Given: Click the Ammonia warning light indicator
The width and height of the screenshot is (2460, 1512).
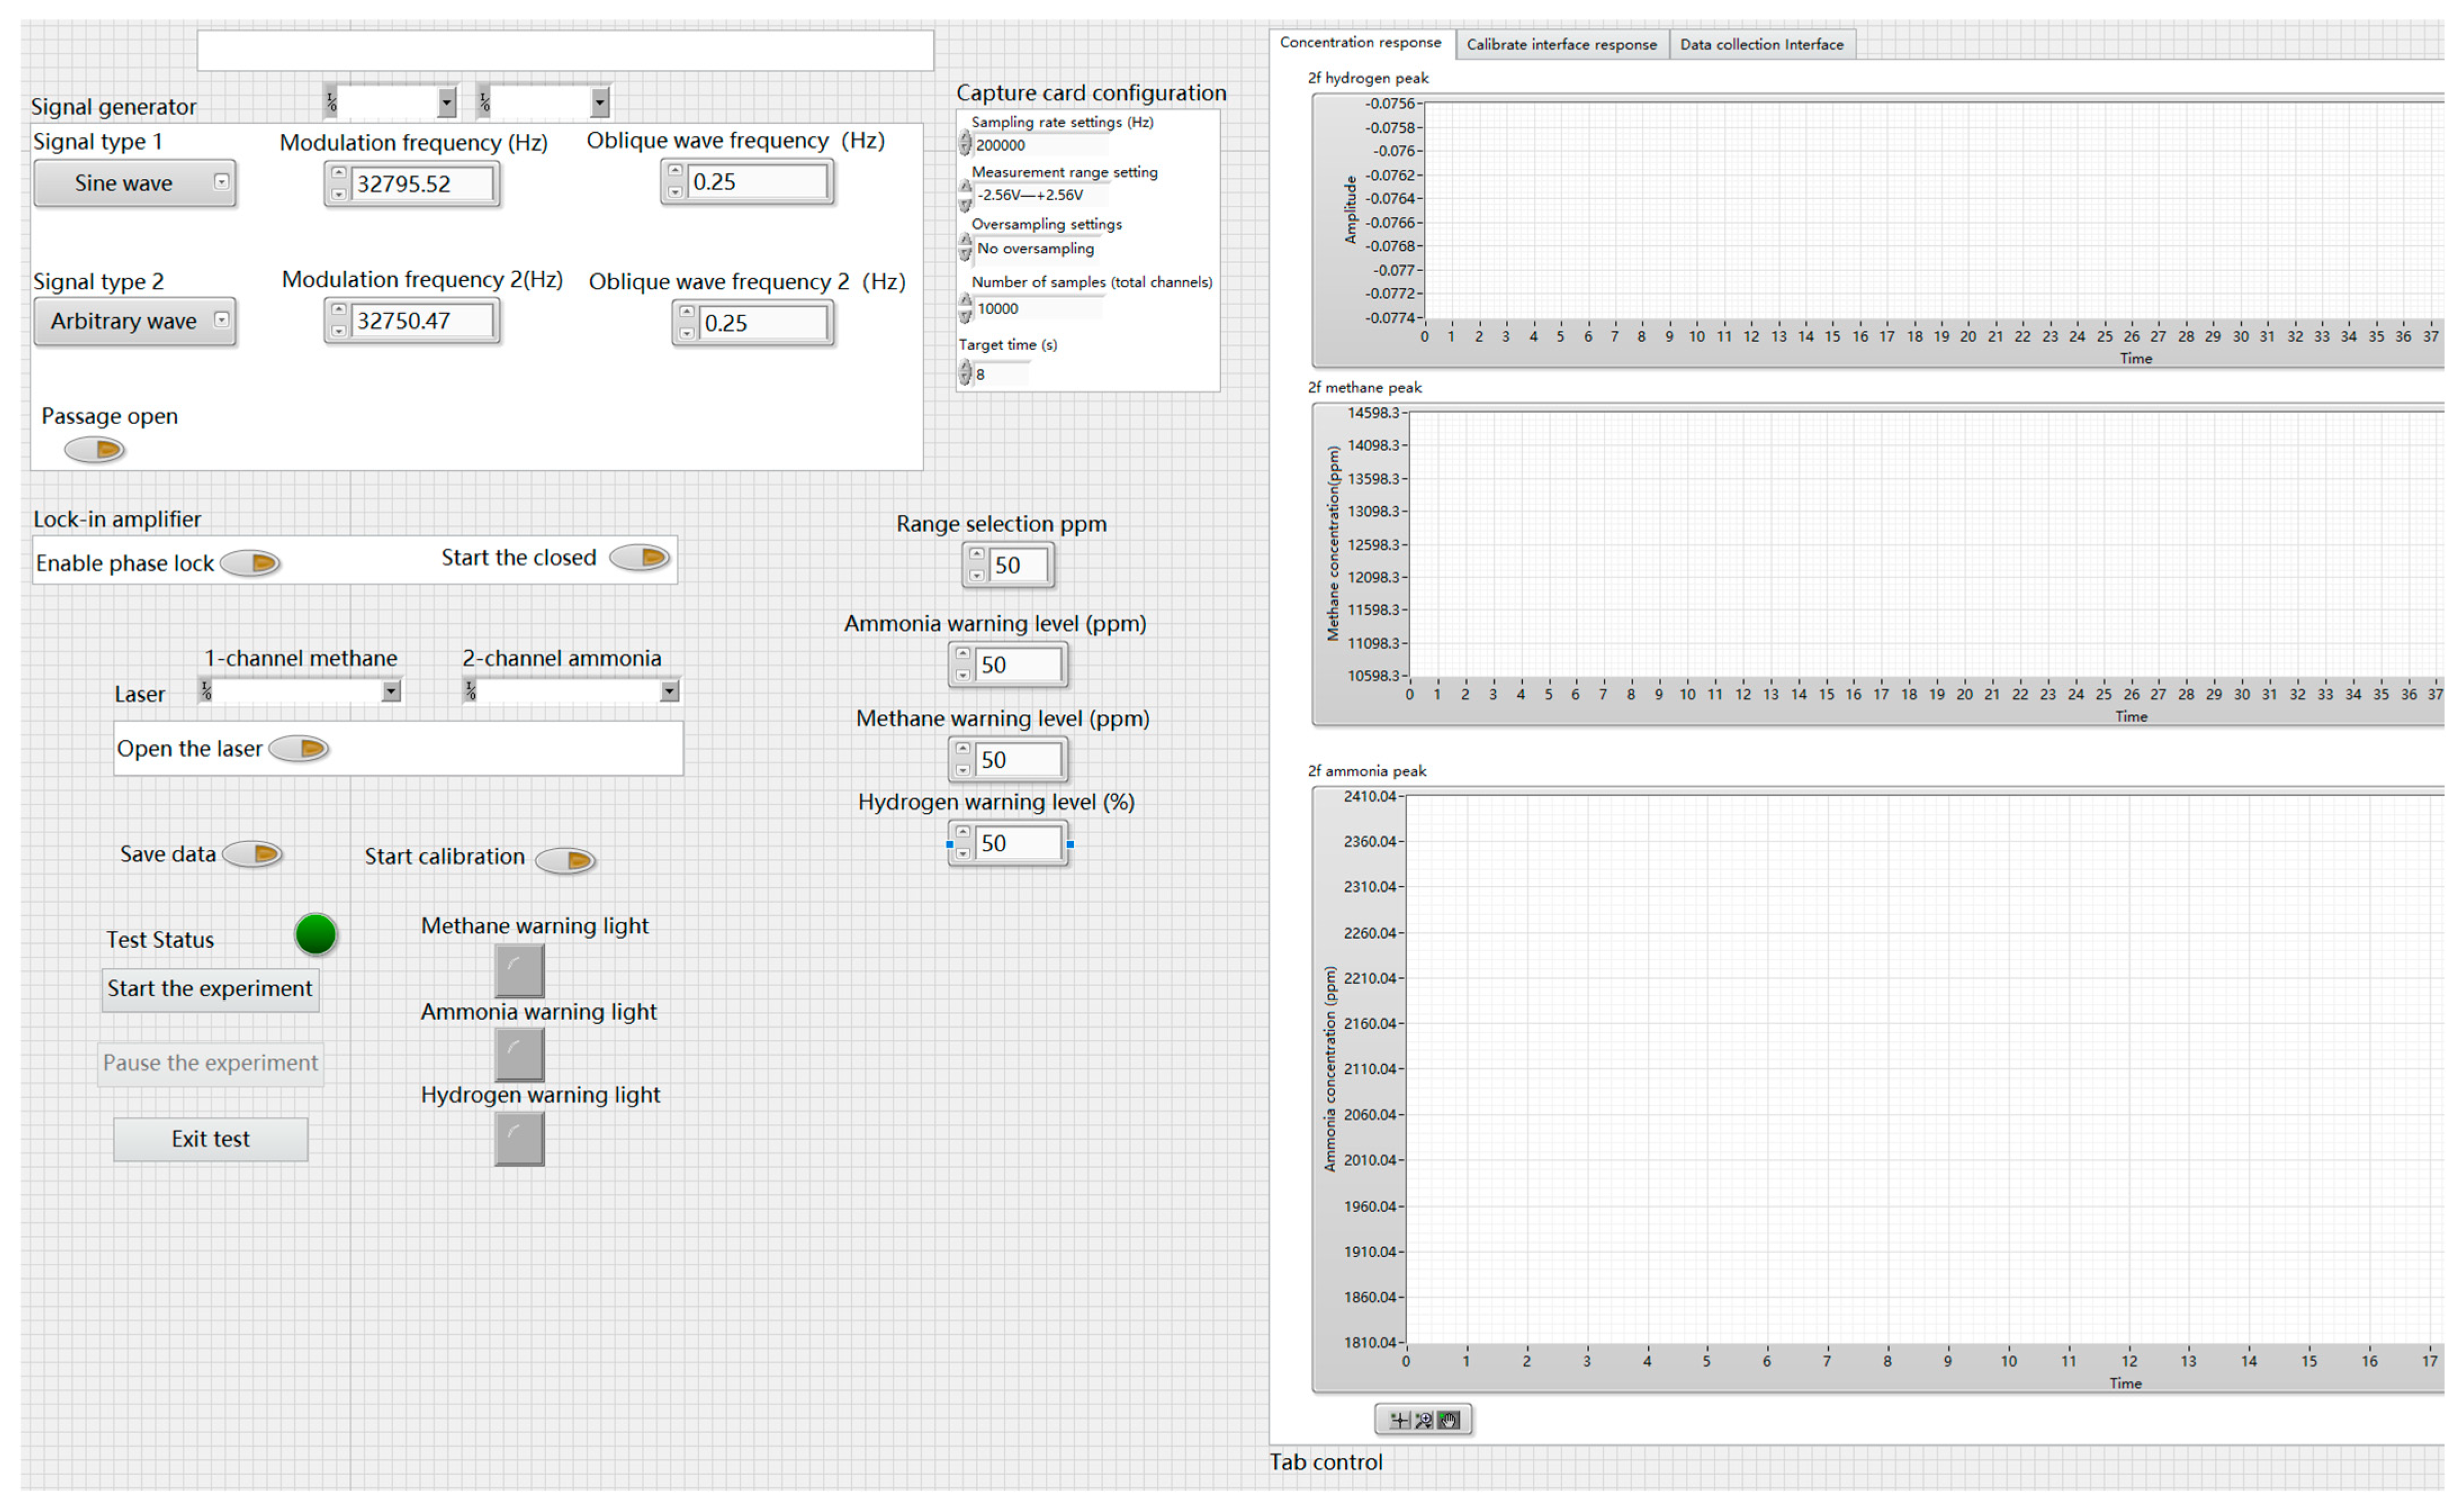Looking at the screenshot, I should pos(519,1054).
